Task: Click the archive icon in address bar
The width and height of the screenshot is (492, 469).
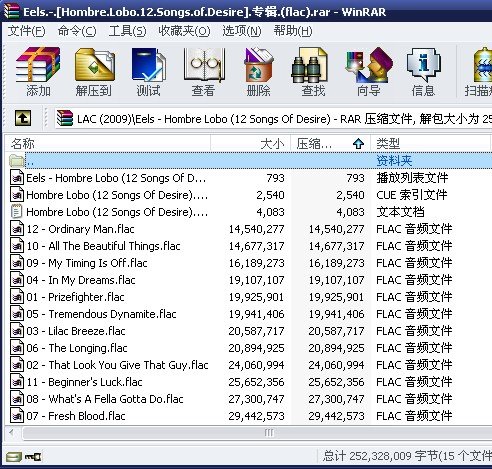Action: tap(65, 118)
